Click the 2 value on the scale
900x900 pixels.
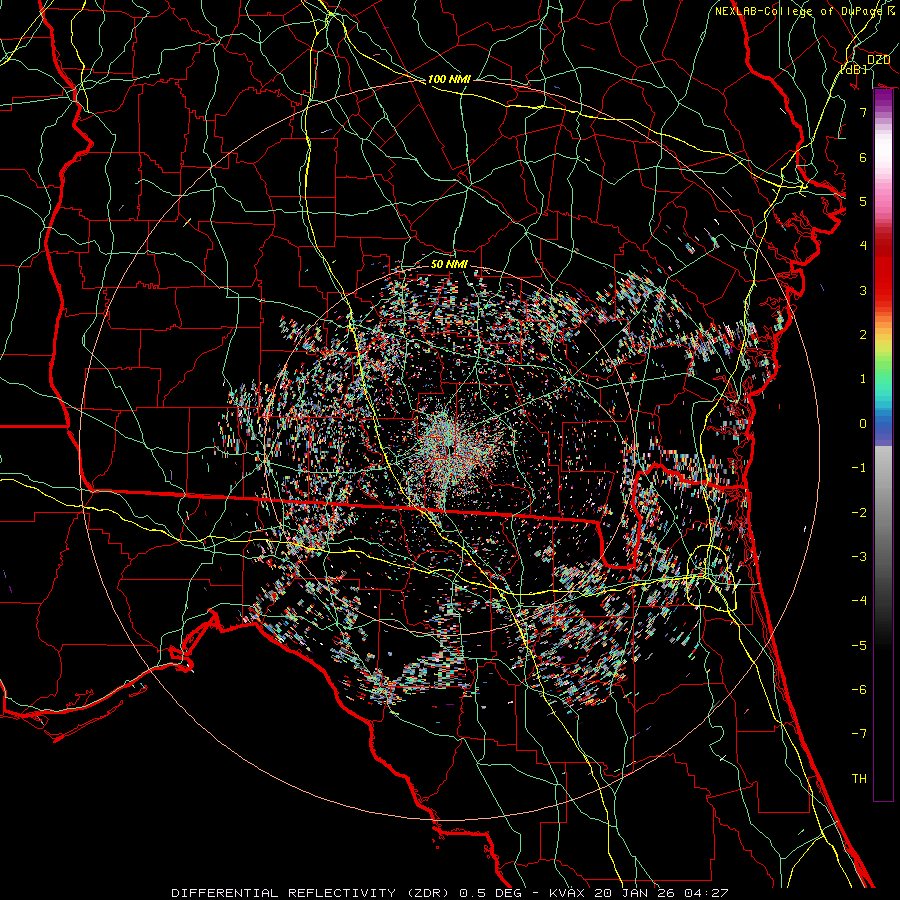pyautogui.click(x=863, y=335)
